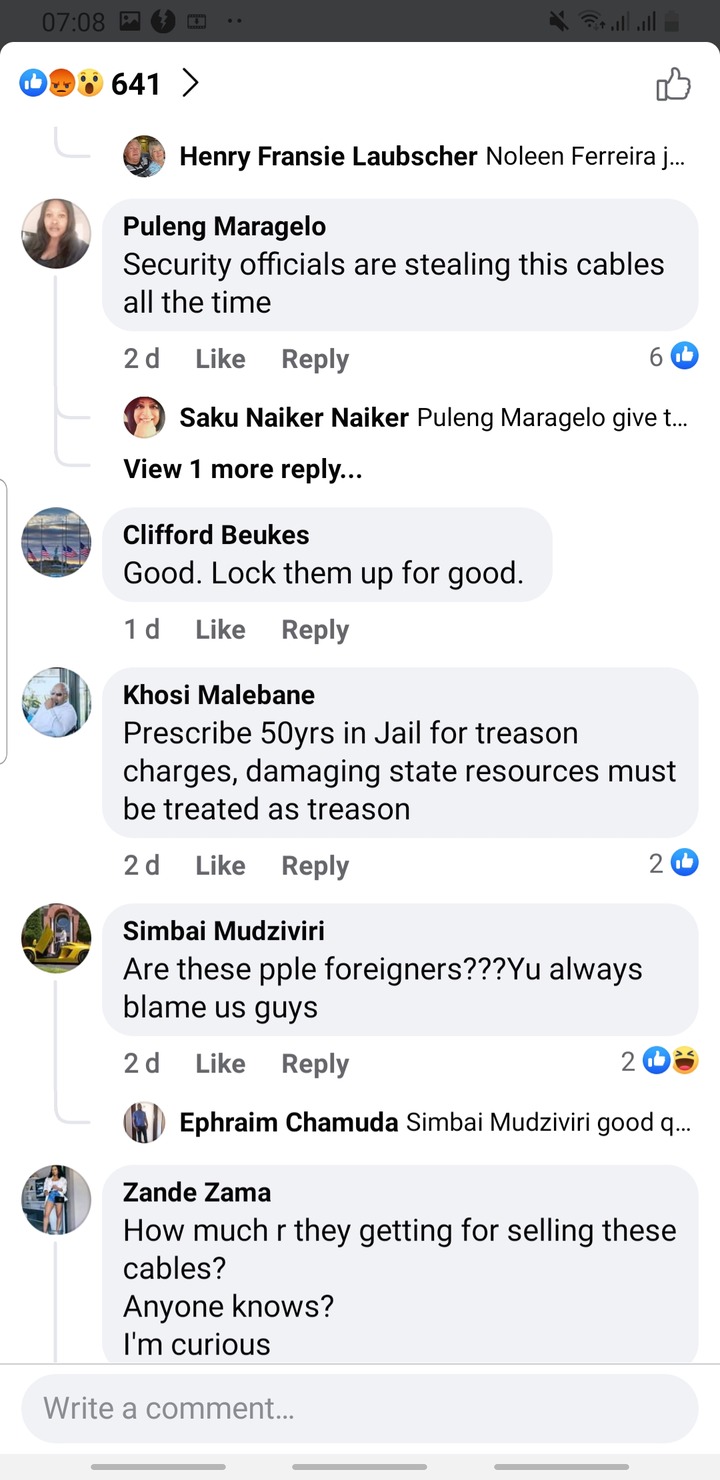This screenshot has height=1480, width=720.
Task: Expand 'View 1 more reply...' under Puleng Maragelo
Action: point(243,469)
